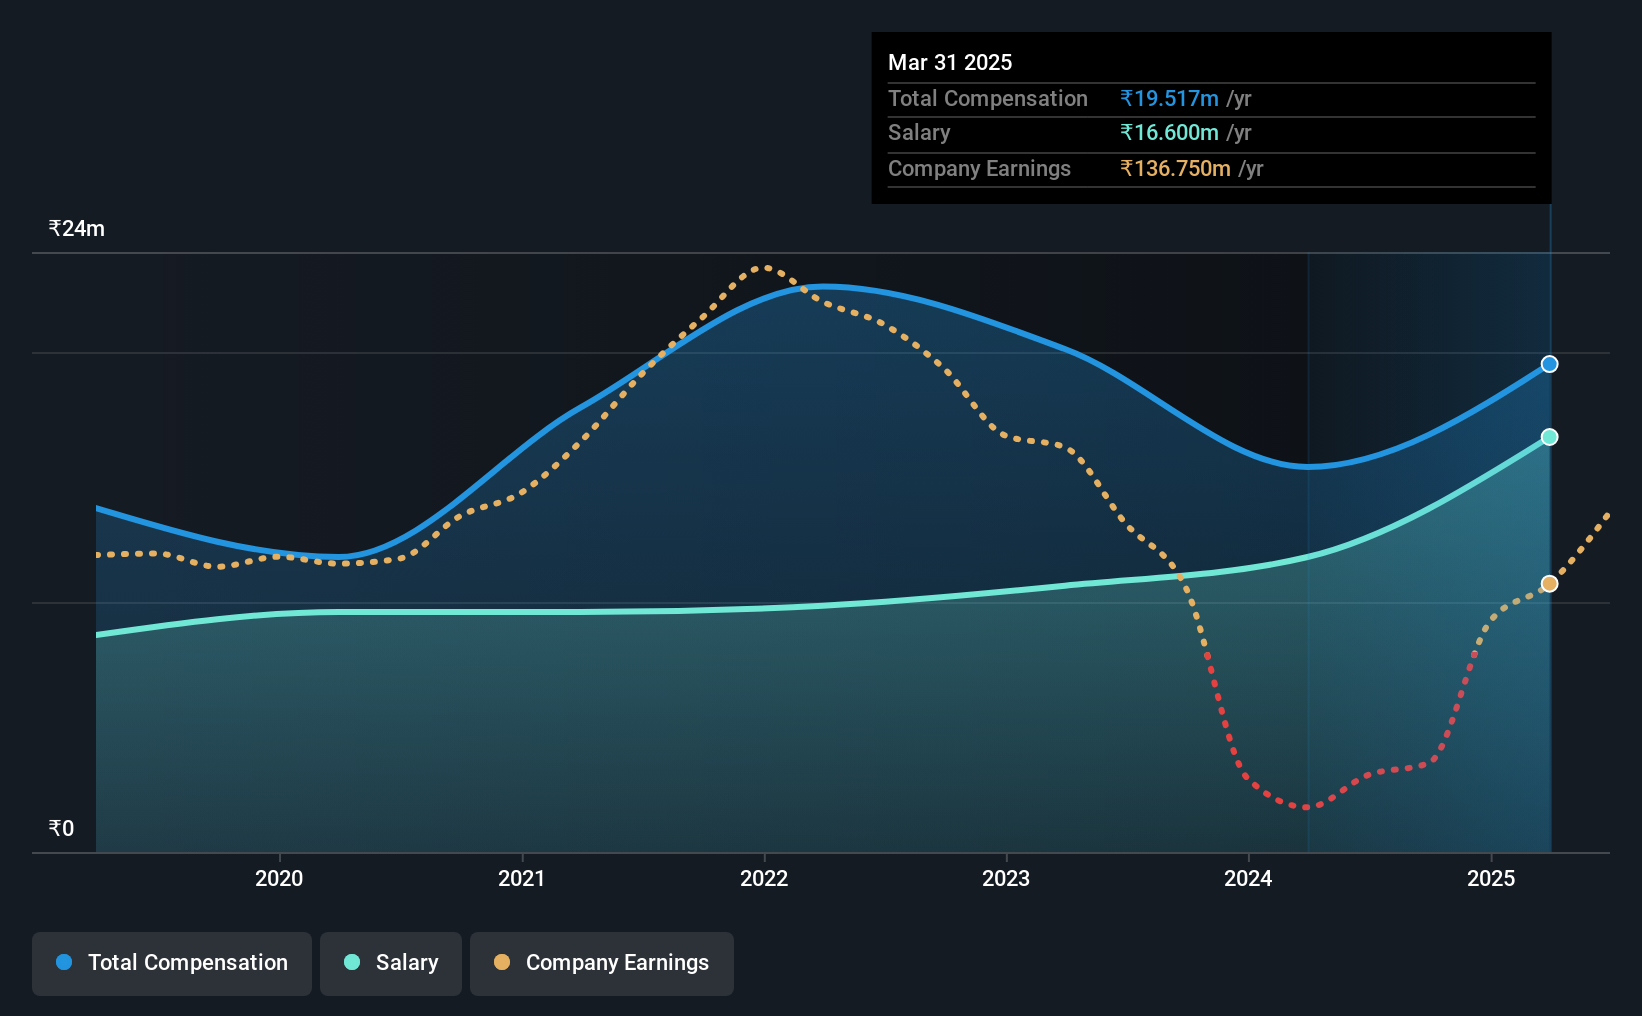The width and height of the screenshot is (1642, 1016).
Task: Click the 2020 x-axis label
Action: click(x=279, y=878)
